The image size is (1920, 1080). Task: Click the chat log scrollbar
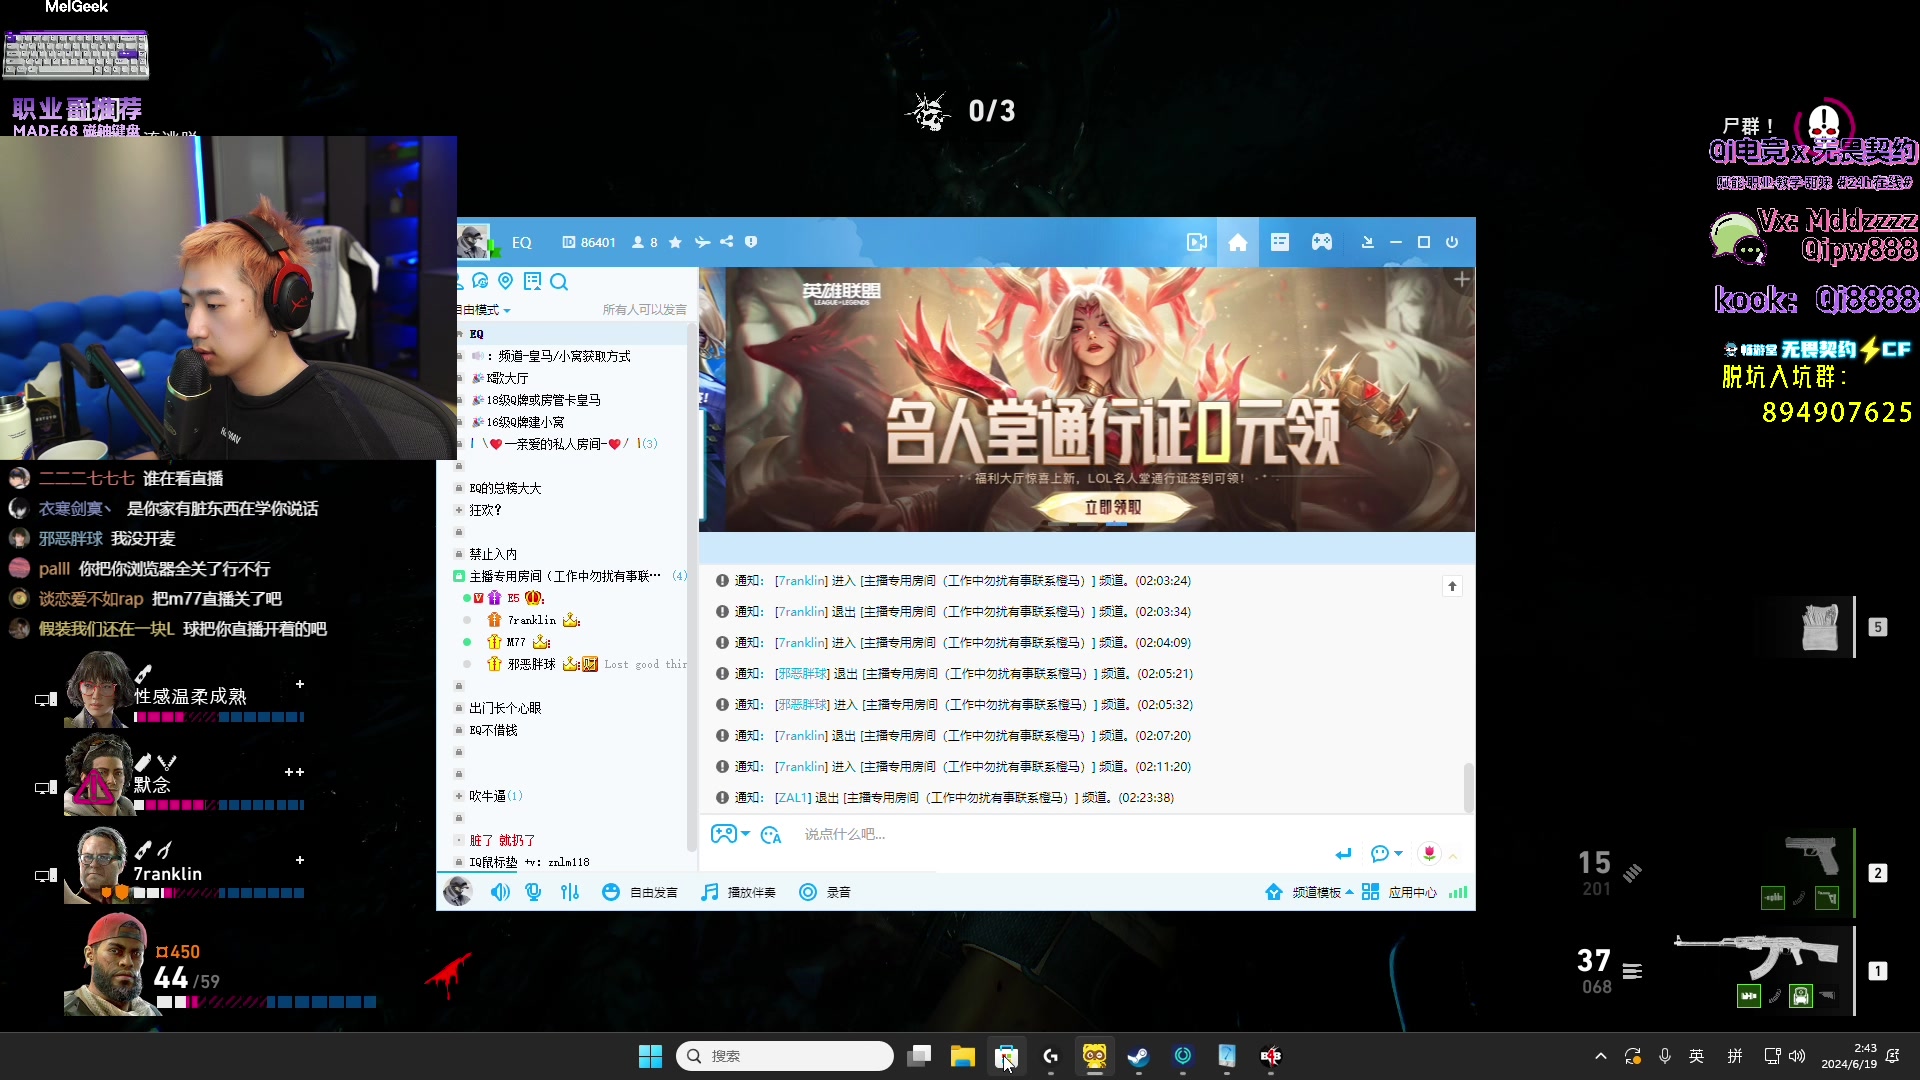pos(1468,788)
